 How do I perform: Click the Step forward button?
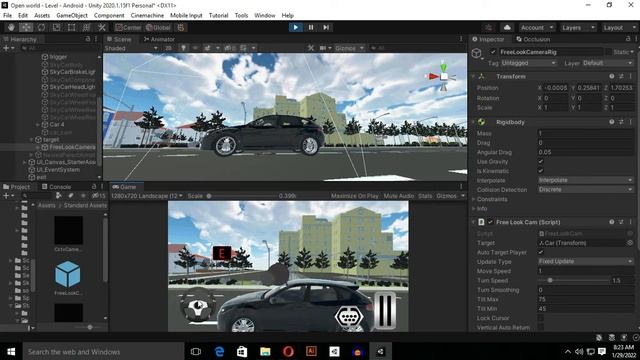(x=326, y=27)
